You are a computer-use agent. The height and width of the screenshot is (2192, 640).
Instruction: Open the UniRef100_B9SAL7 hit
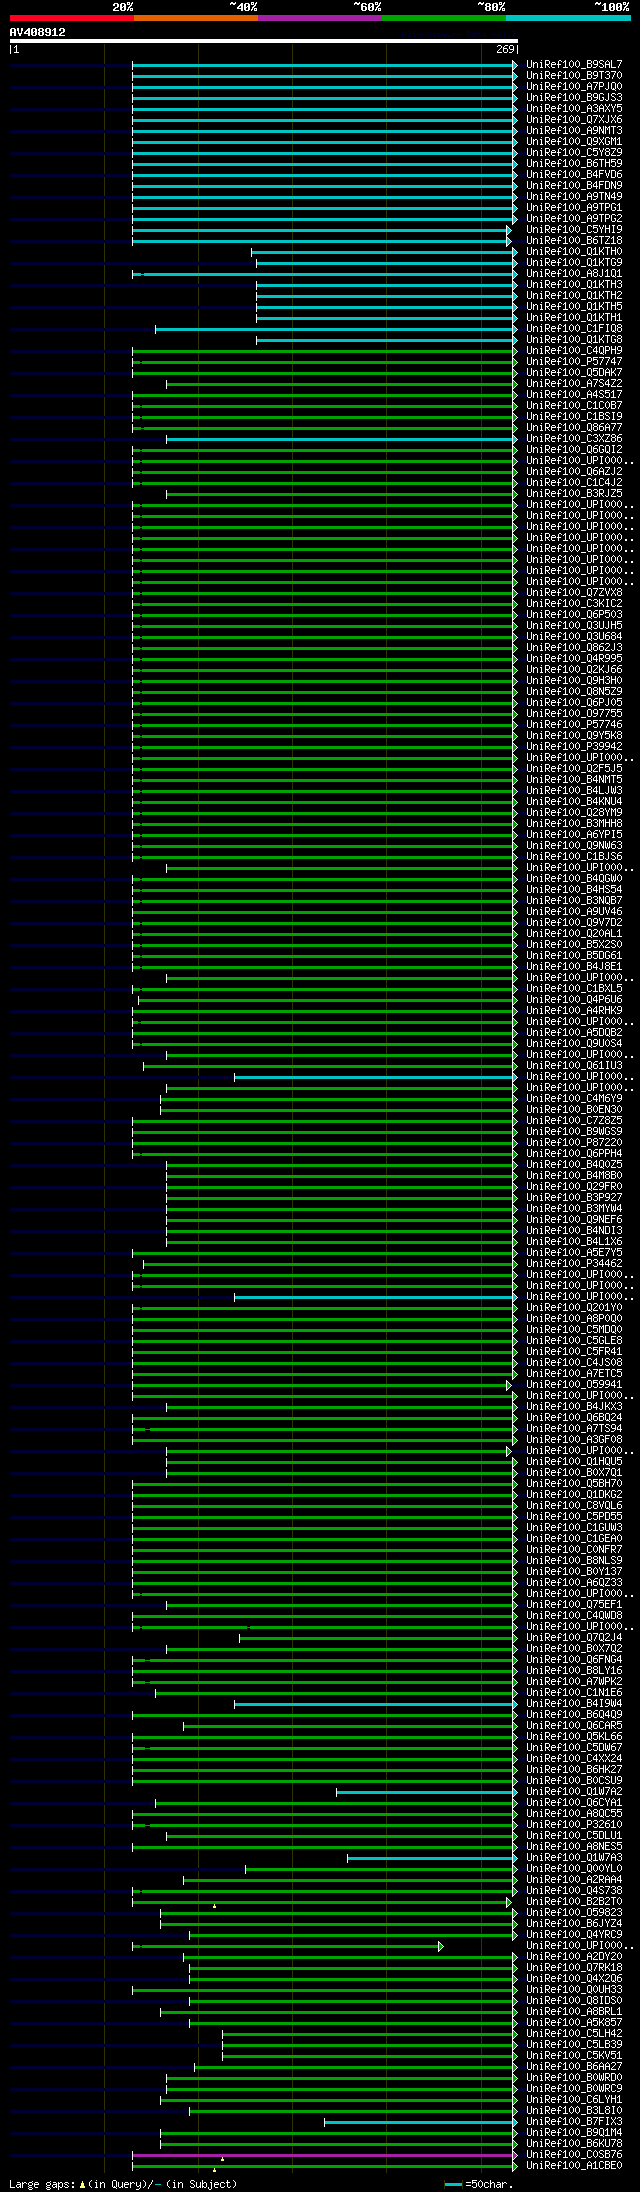[574, 65]
